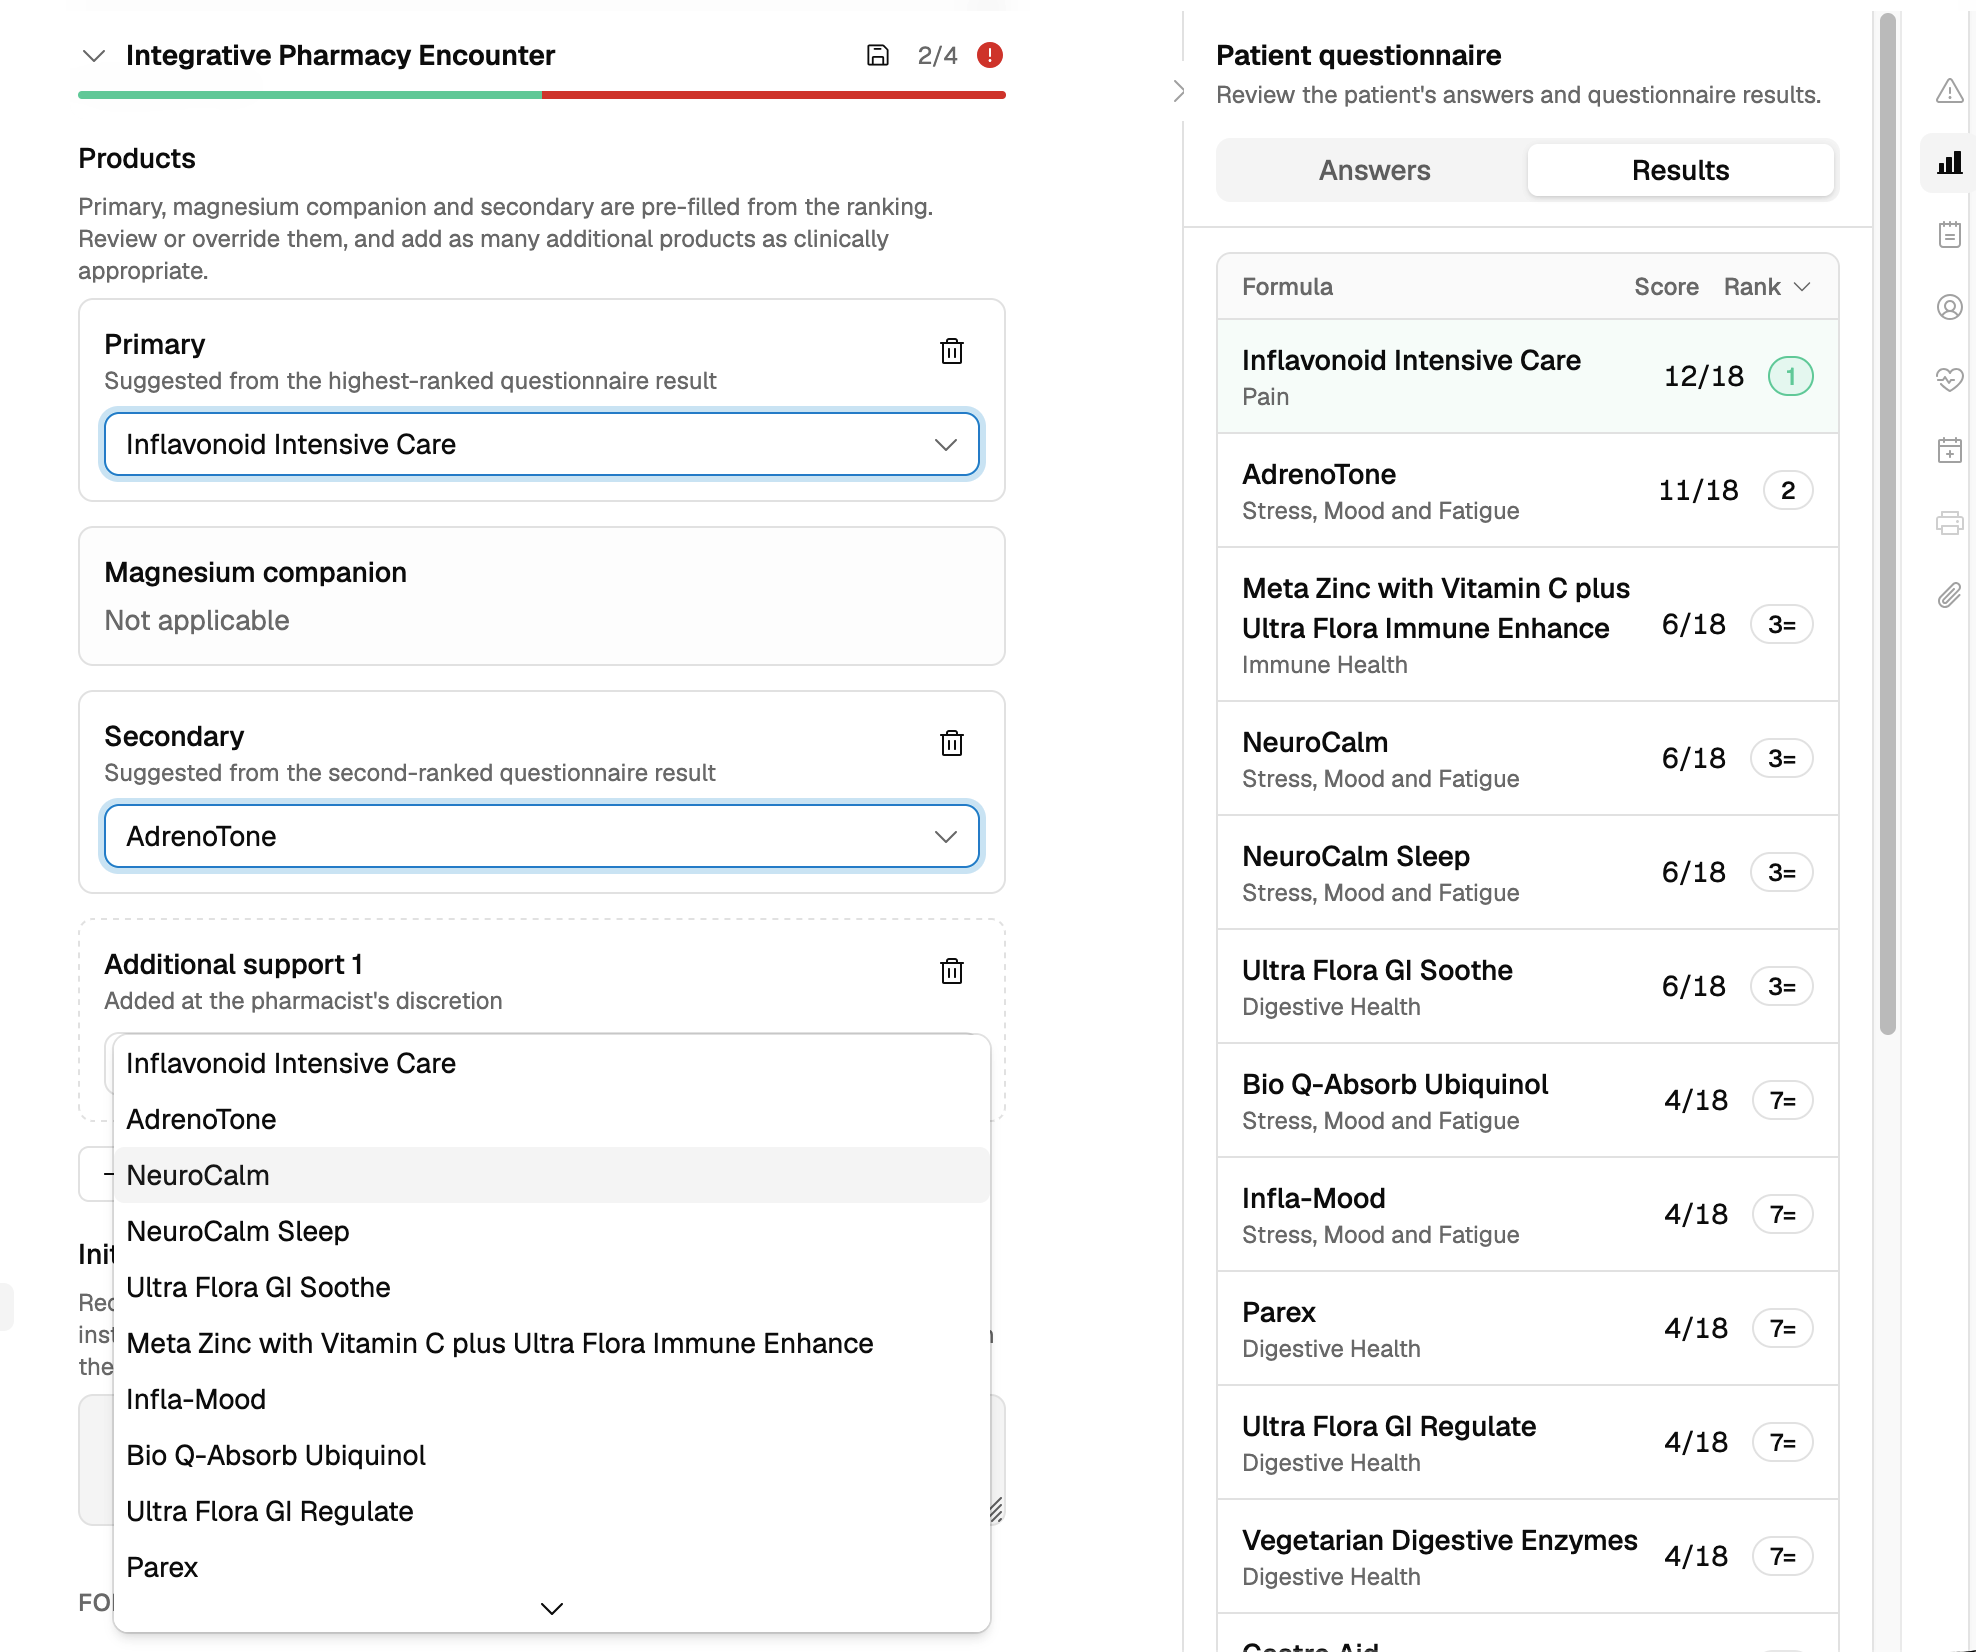Show more options via dropdown list down arrow
Screen dimensions: 1976x1652
pyautogui.click(x=551, y=1608)
